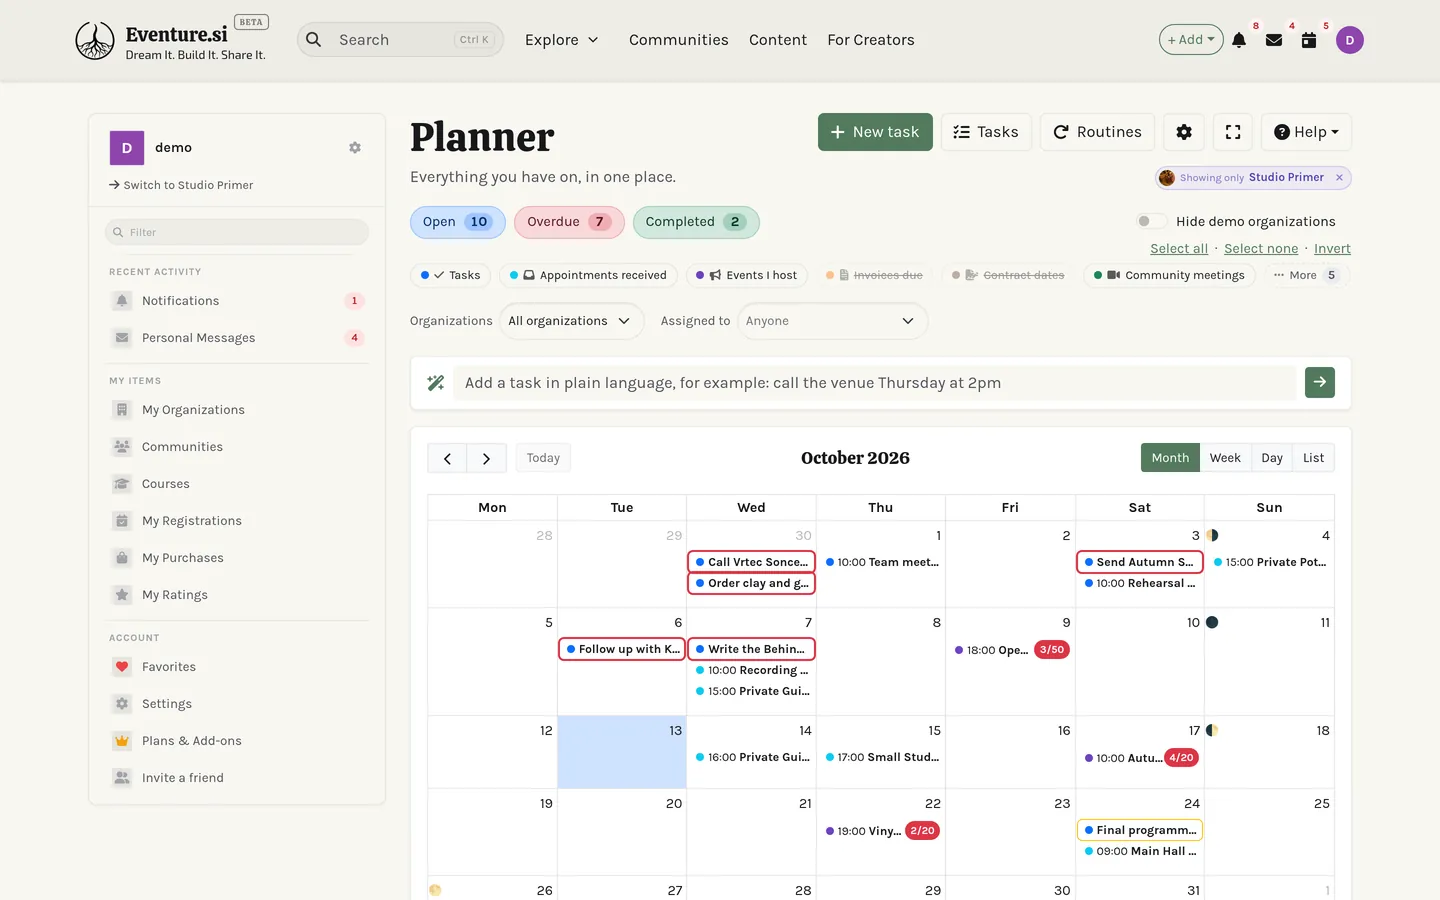Toggle fullscreen planner view icon
This screenshot has height=900, width=1440.
coord(1233,132)
